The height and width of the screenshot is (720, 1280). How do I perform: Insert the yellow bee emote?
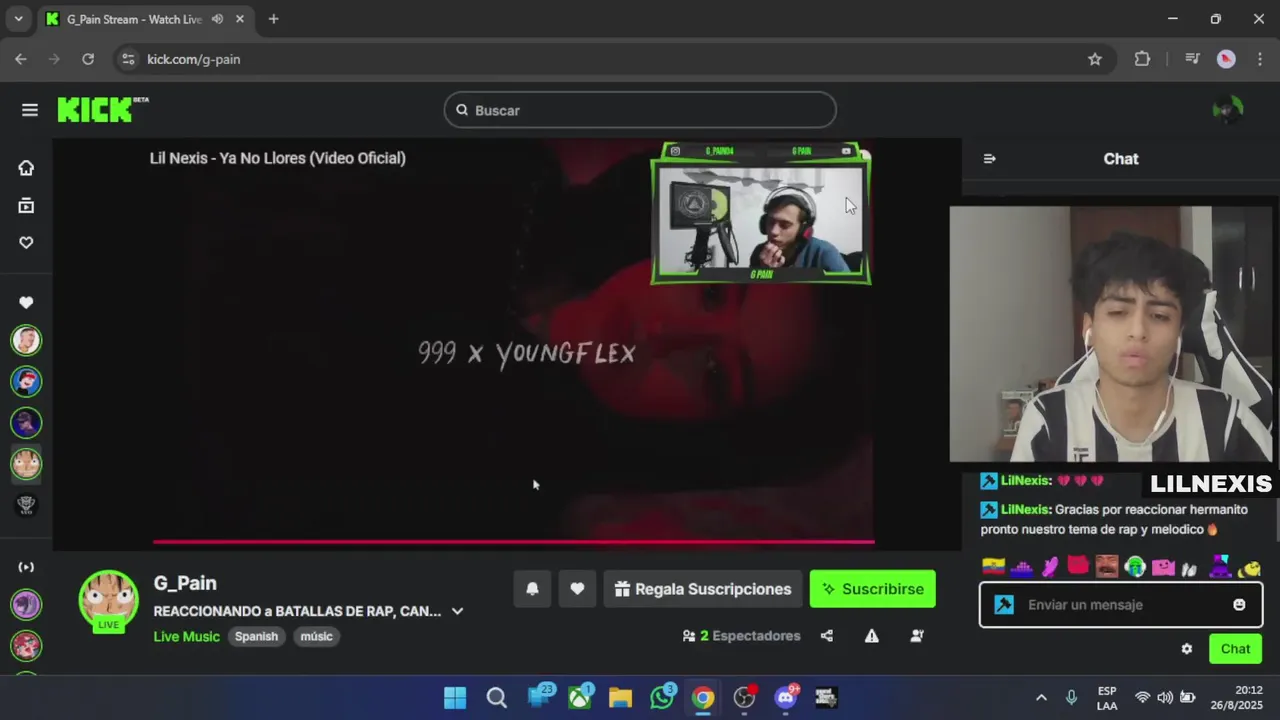point(1249,568)
